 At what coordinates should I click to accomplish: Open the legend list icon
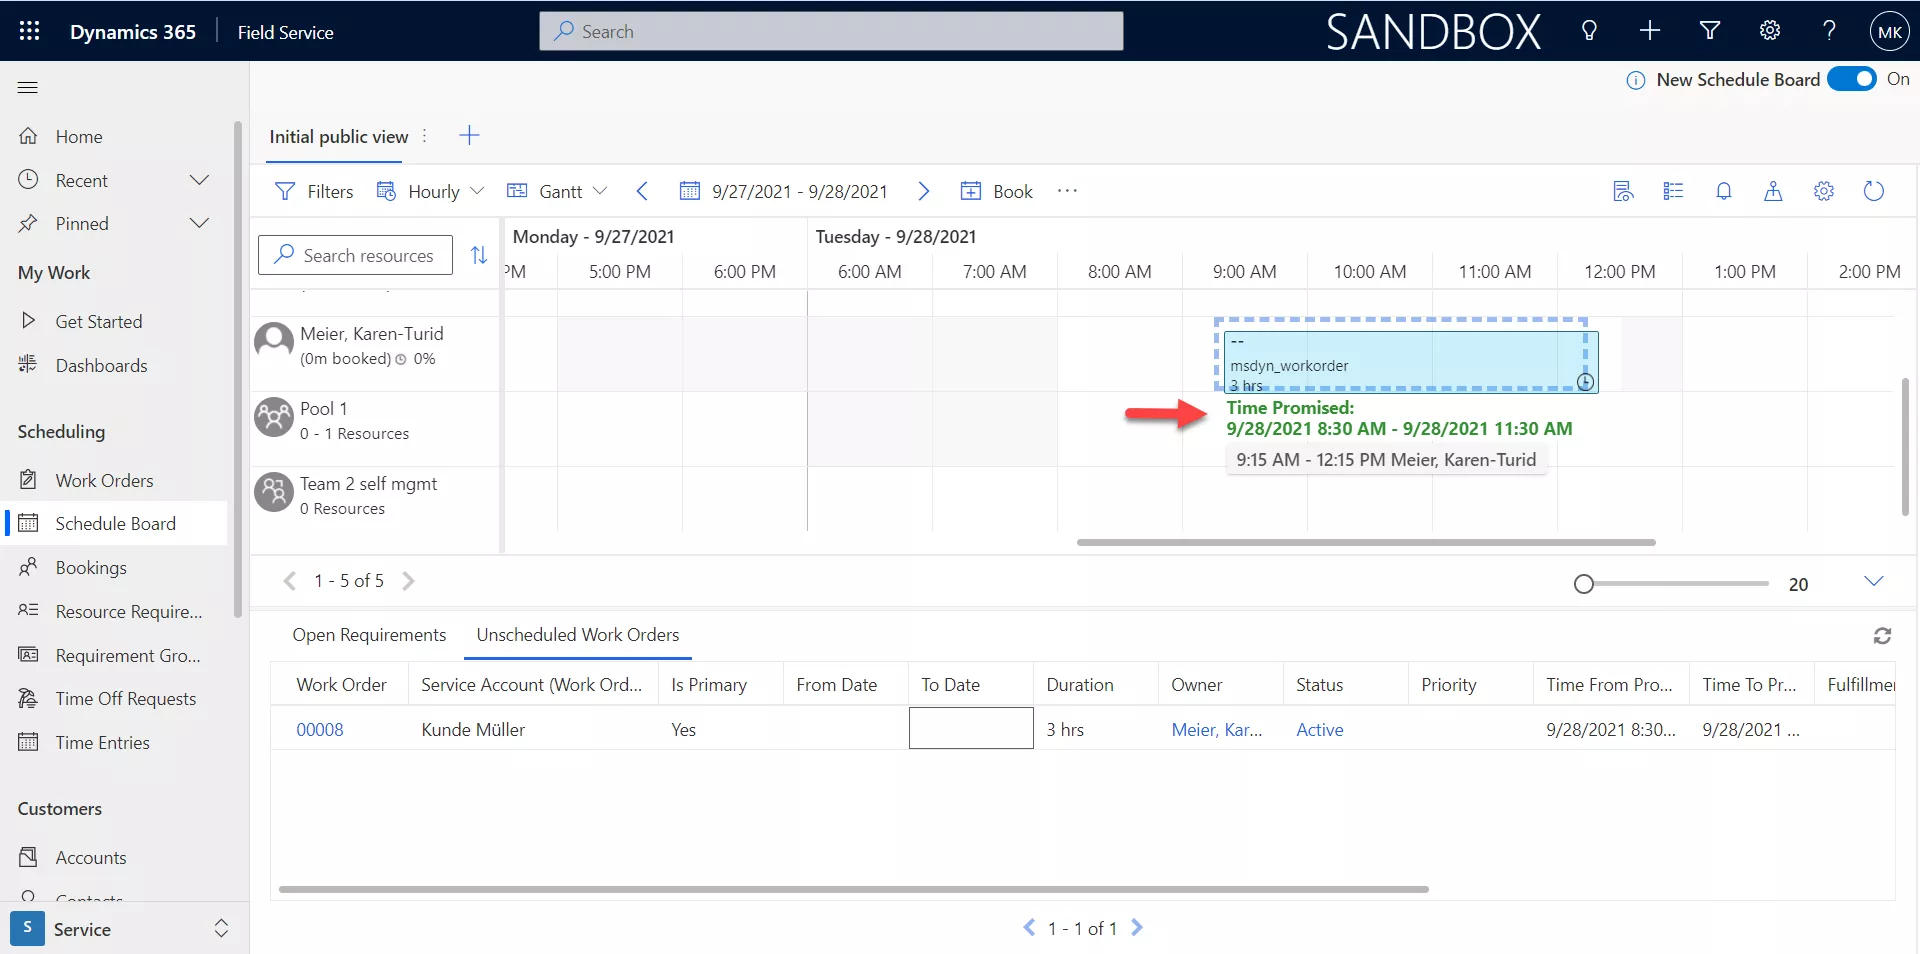click(1673, 191)
